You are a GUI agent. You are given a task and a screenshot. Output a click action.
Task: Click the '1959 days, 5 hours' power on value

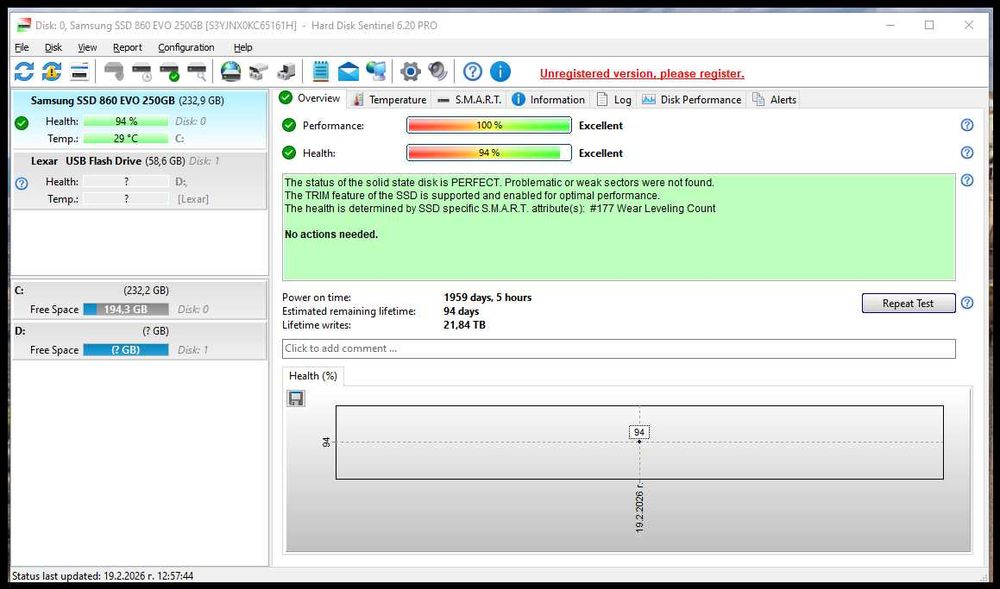[487, 297]
